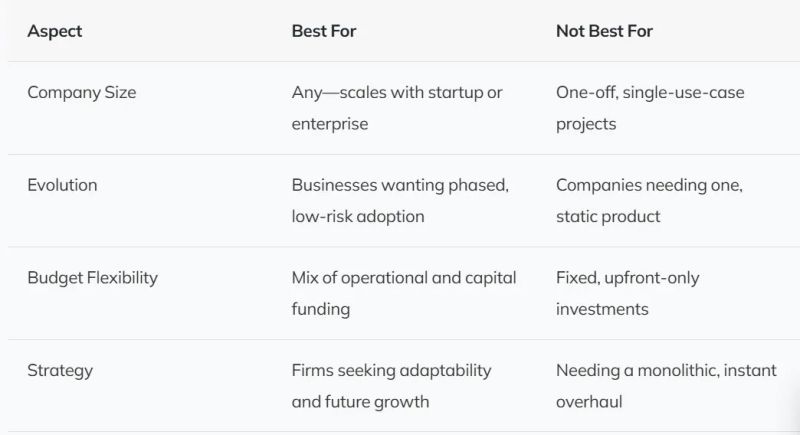Click the phrase 'and future growth' in the Strategy row
Image resolution: width=800 pixels, height=435 pixels.
point(360,402)
